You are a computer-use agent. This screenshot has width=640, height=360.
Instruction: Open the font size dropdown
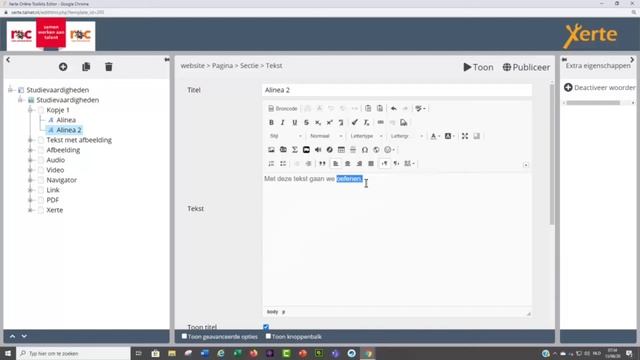pos(406,136)
